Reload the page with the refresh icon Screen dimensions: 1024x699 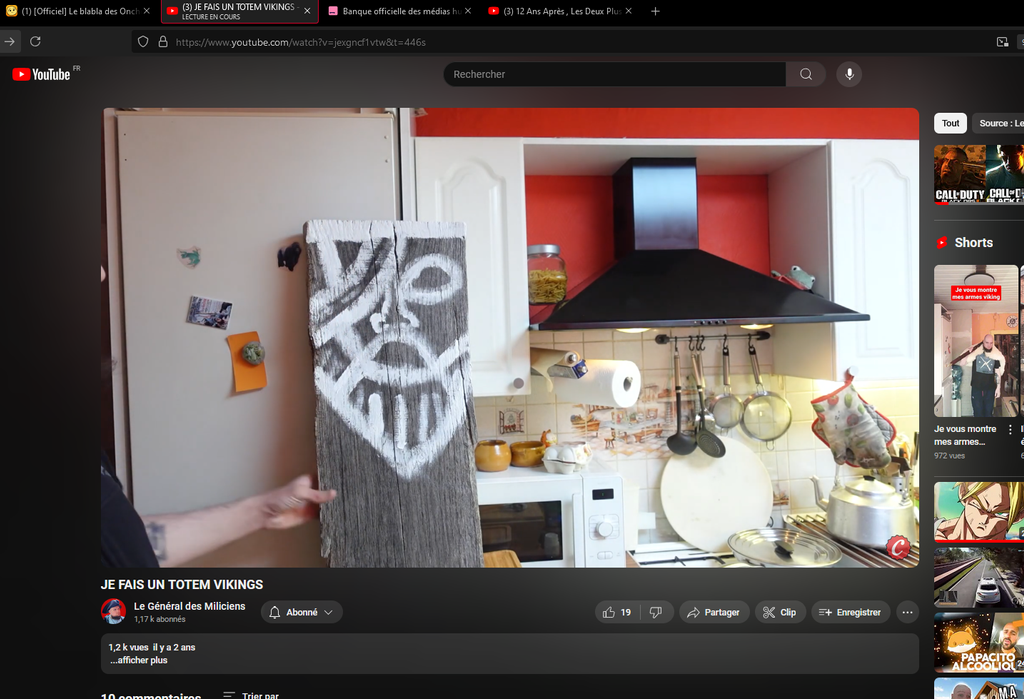tap(35, 42)
